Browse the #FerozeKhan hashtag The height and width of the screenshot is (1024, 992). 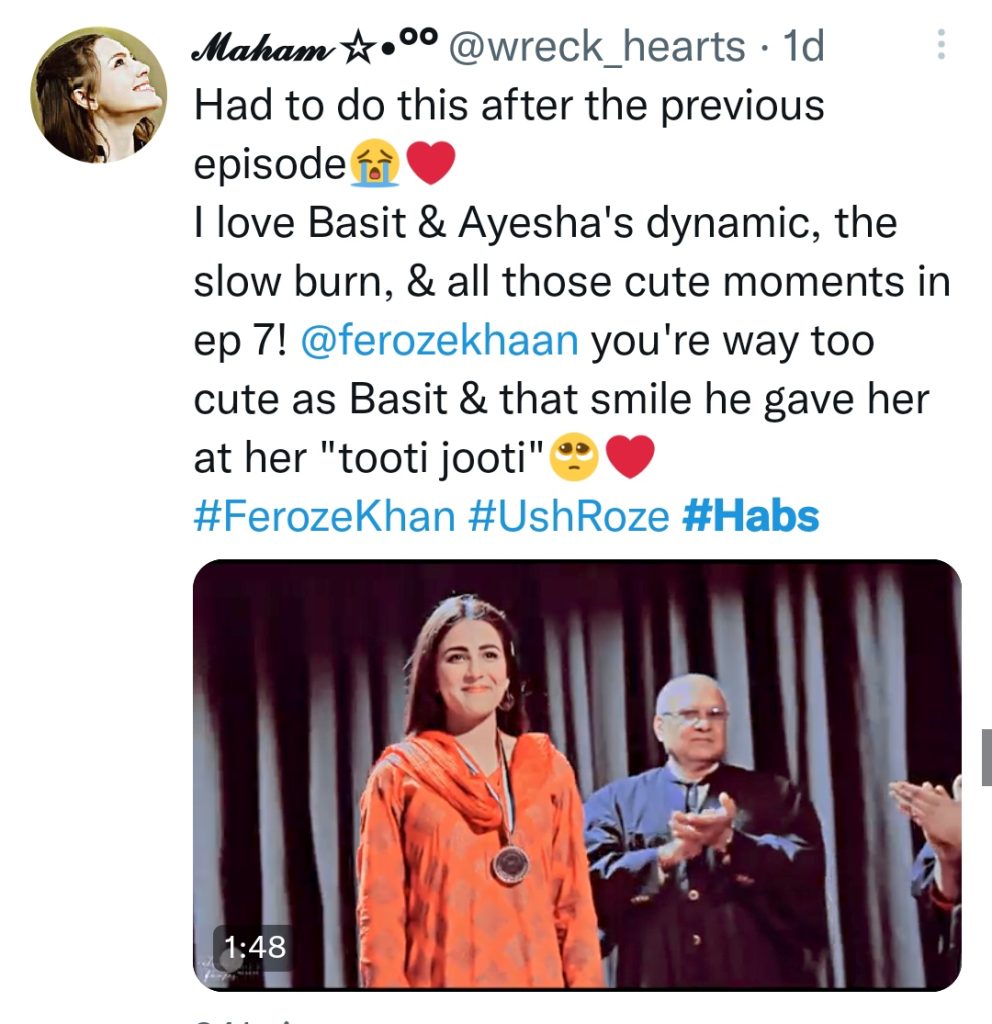[x=325, y=517]
